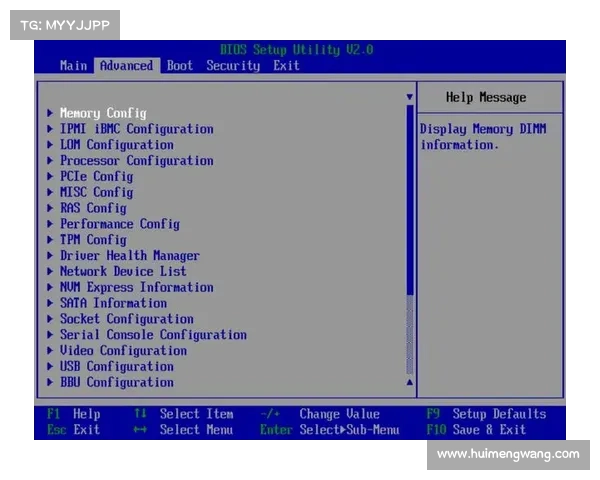Screen dimensions: 600x480
Task: Select the Exit tab
Action: (x=286, y=66)
